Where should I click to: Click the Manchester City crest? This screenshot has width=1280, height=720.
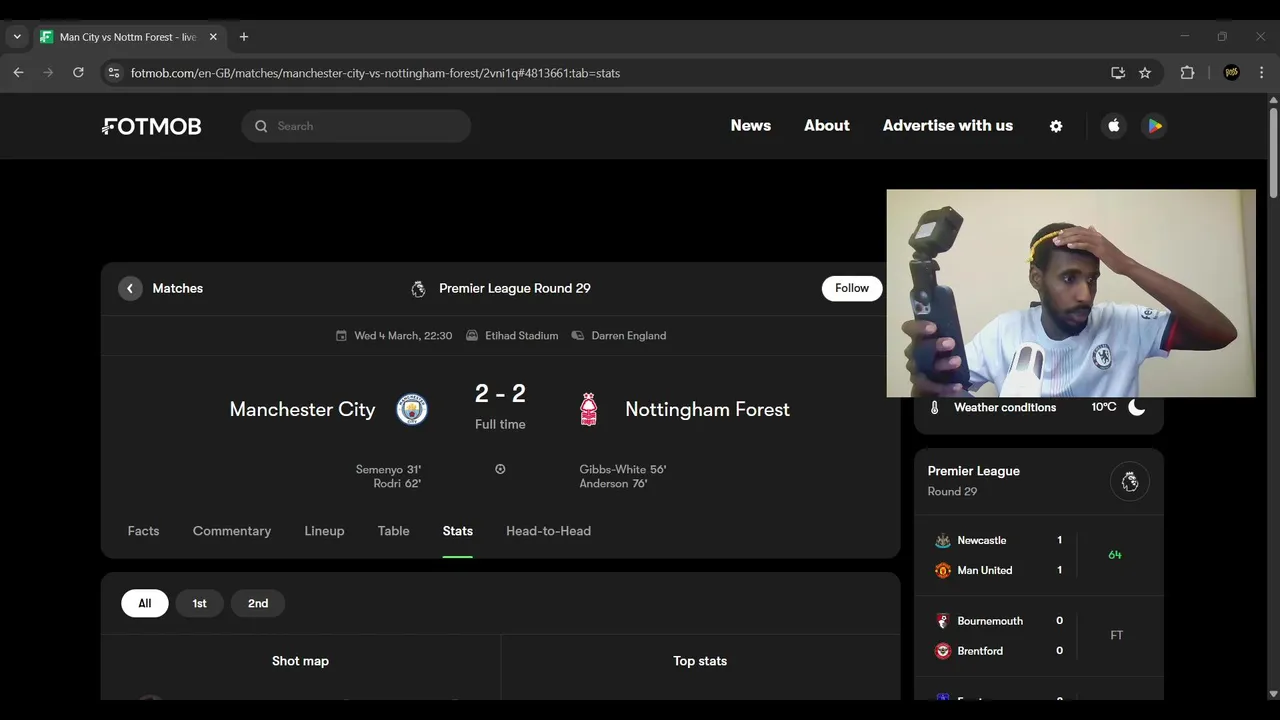(412, 409)
